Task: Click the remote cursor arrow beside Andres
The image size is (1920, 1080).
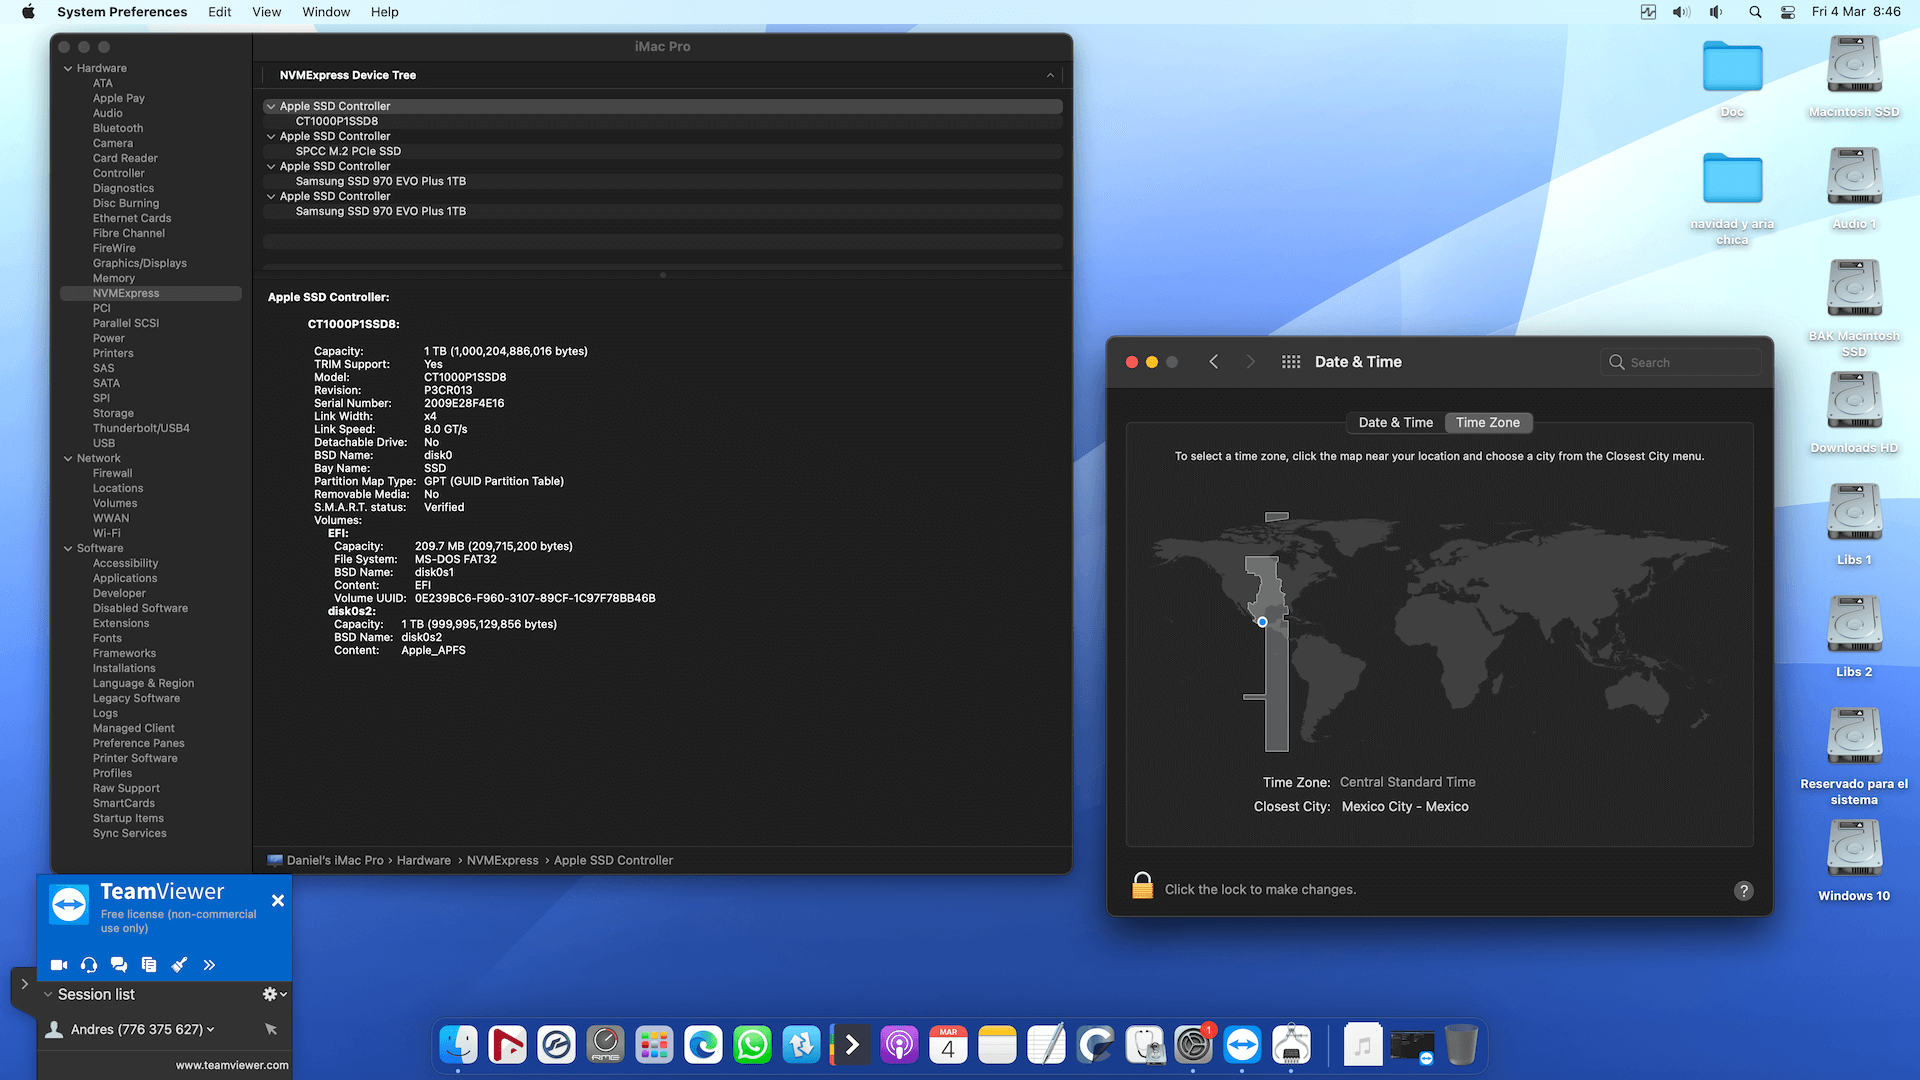Action: coord(270,1029)
